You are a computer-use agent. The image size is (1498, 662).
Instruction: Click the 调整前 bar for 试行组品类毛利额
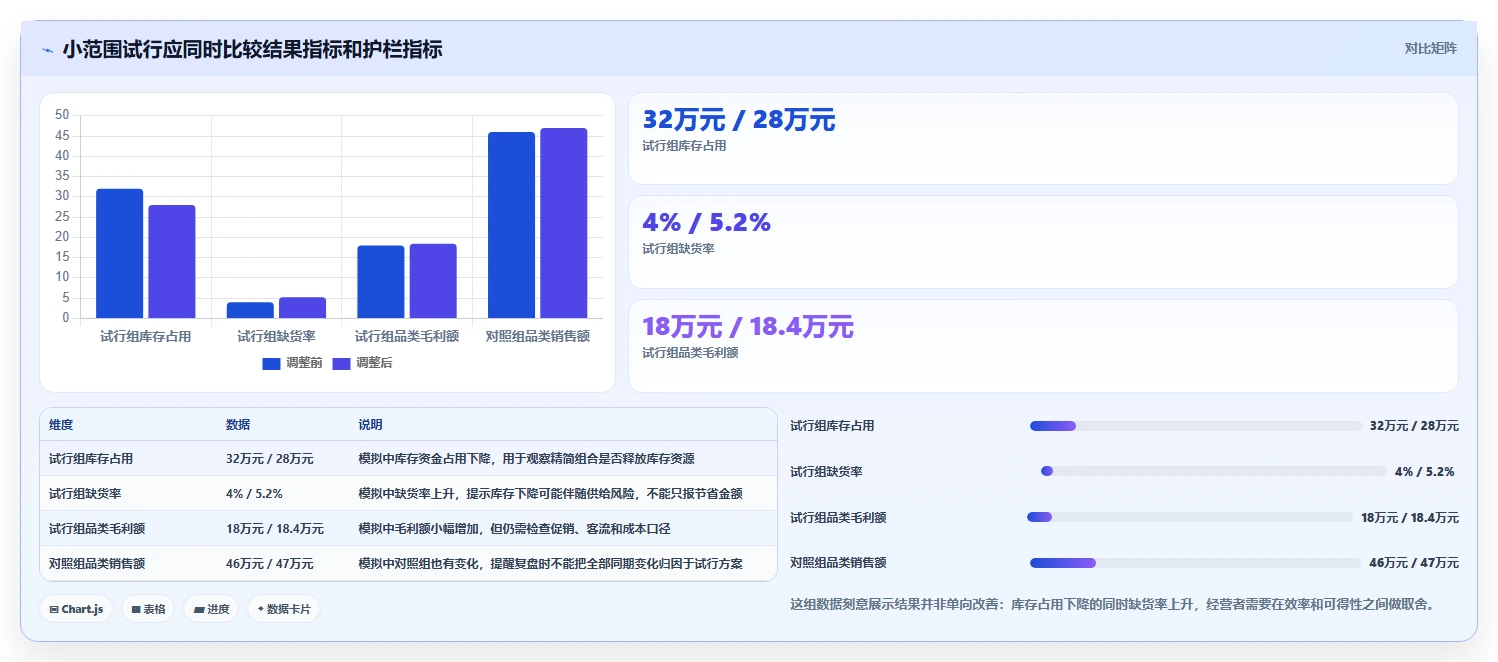click(381, 282)
